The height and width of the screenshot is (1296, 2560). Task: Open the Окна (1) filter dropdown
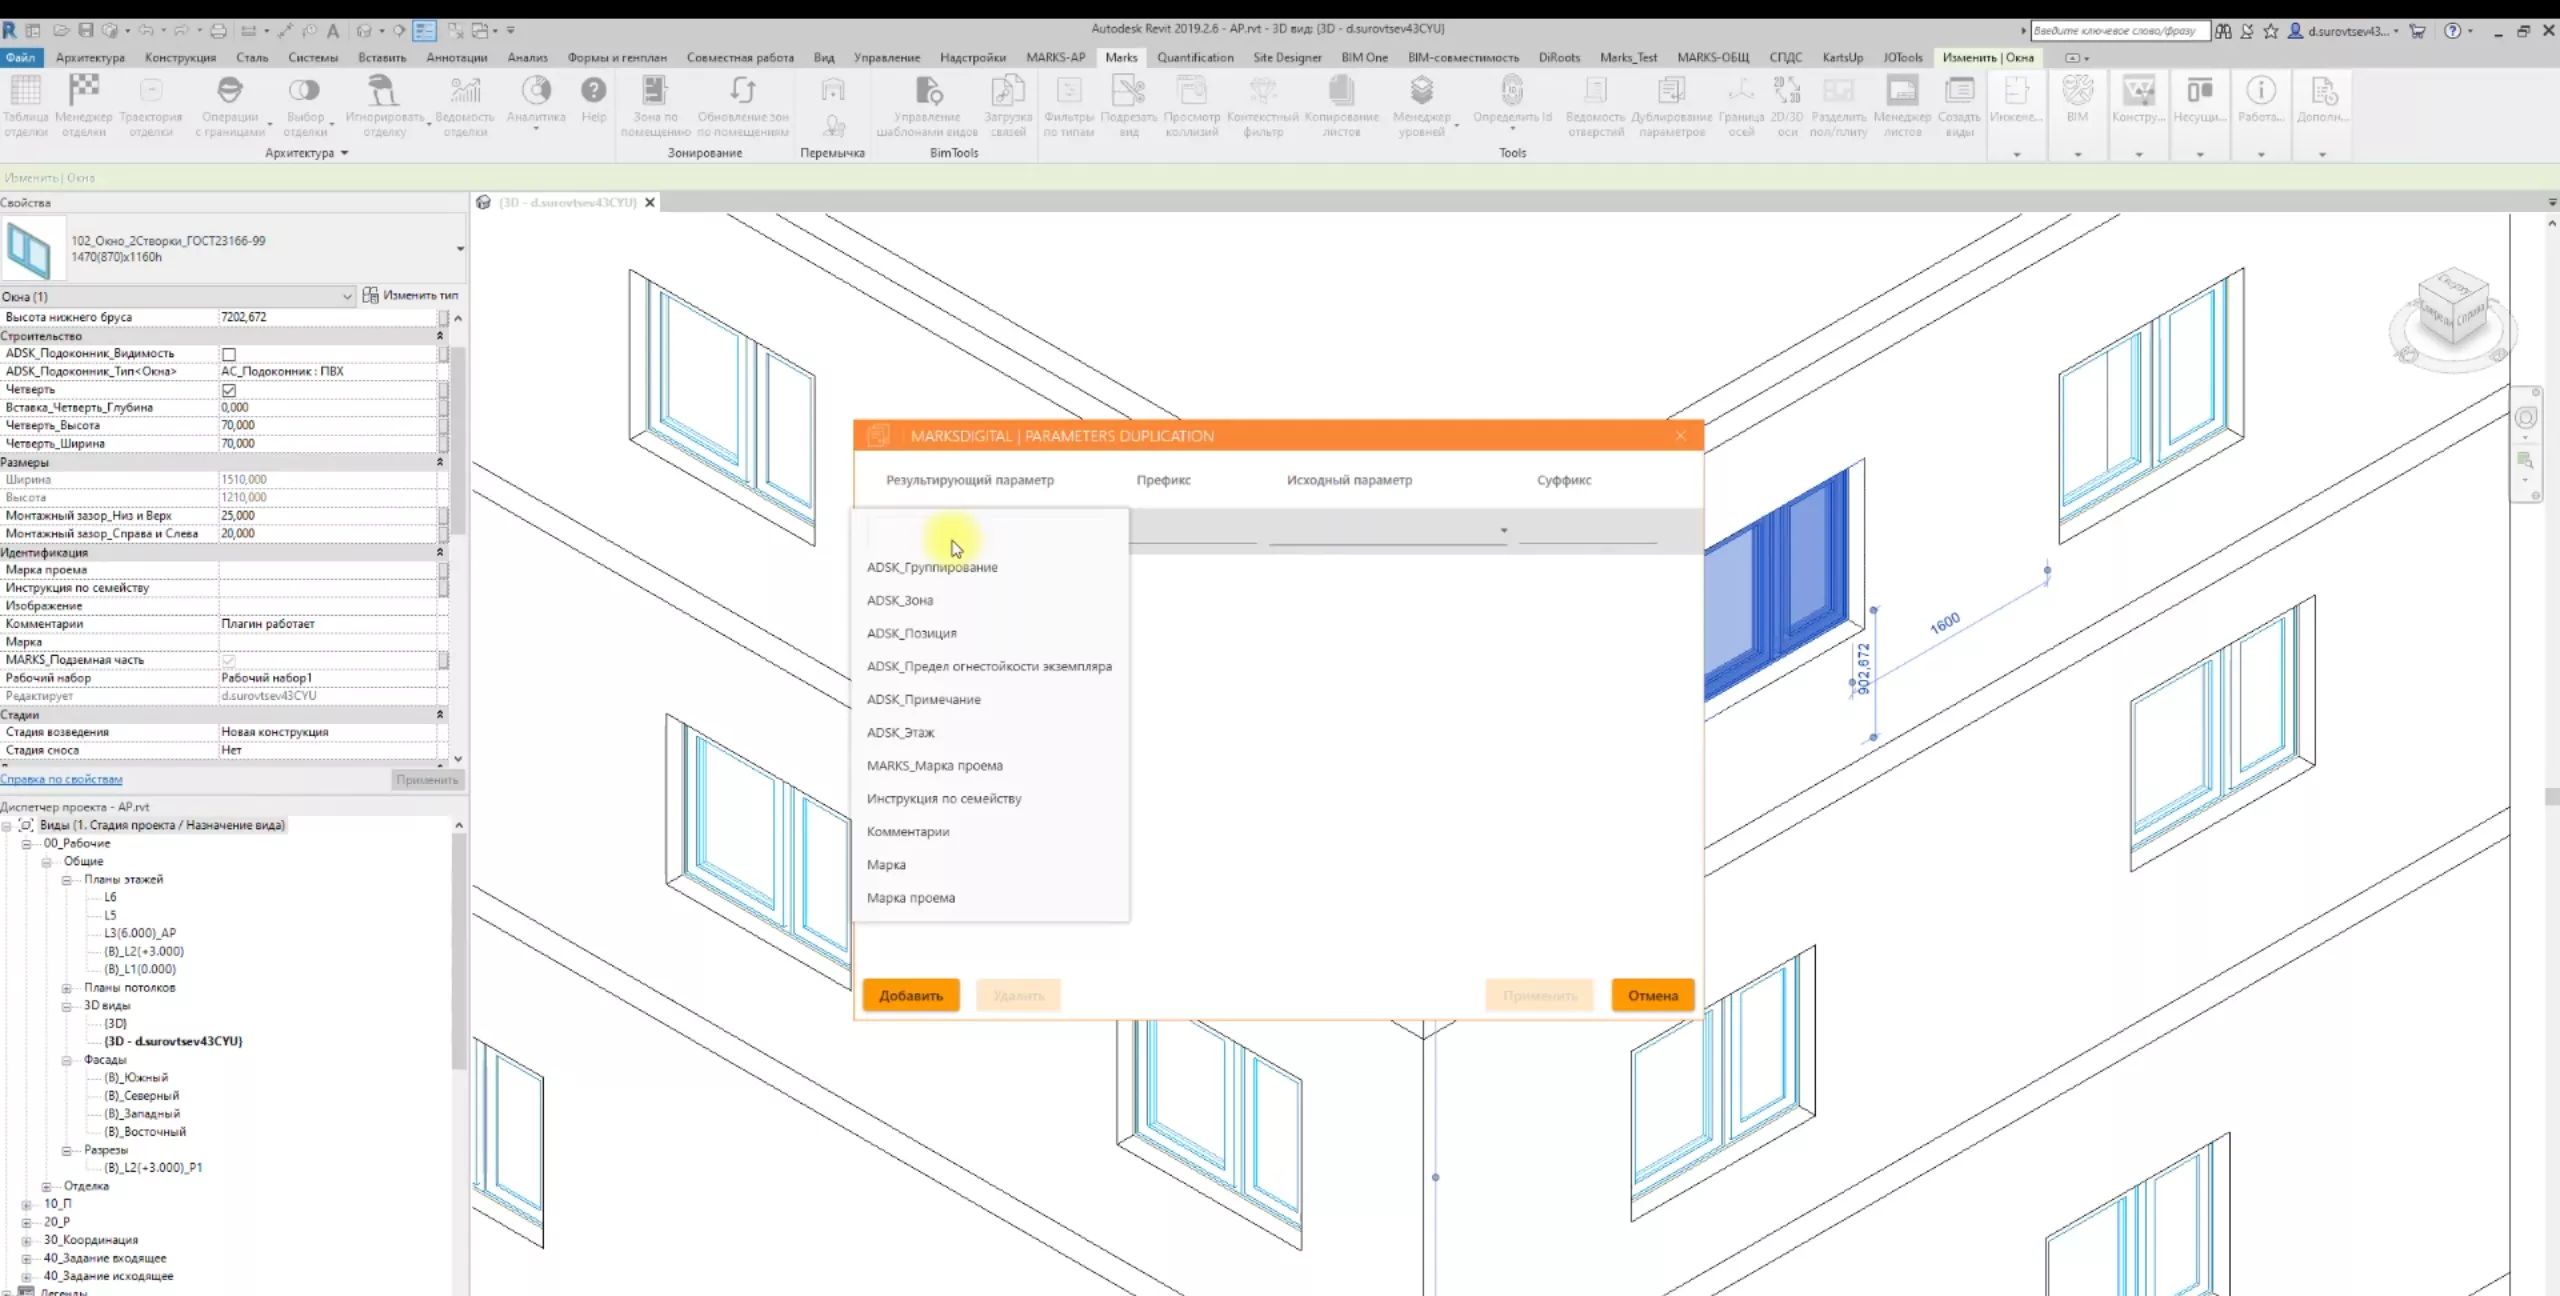point(347,297)
